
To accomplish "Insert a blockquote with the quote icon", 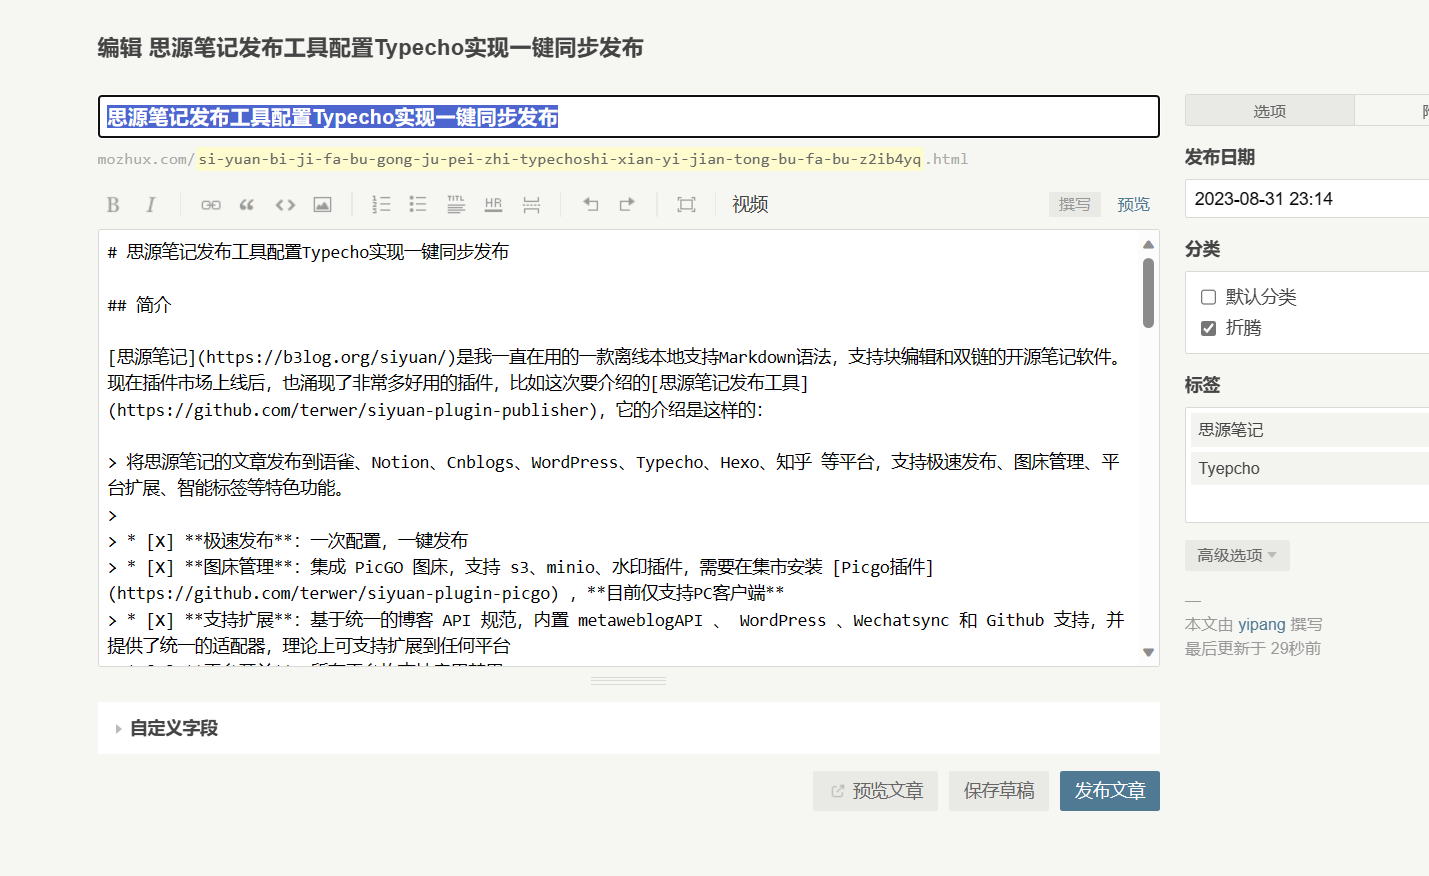I will tap(247, 205).
